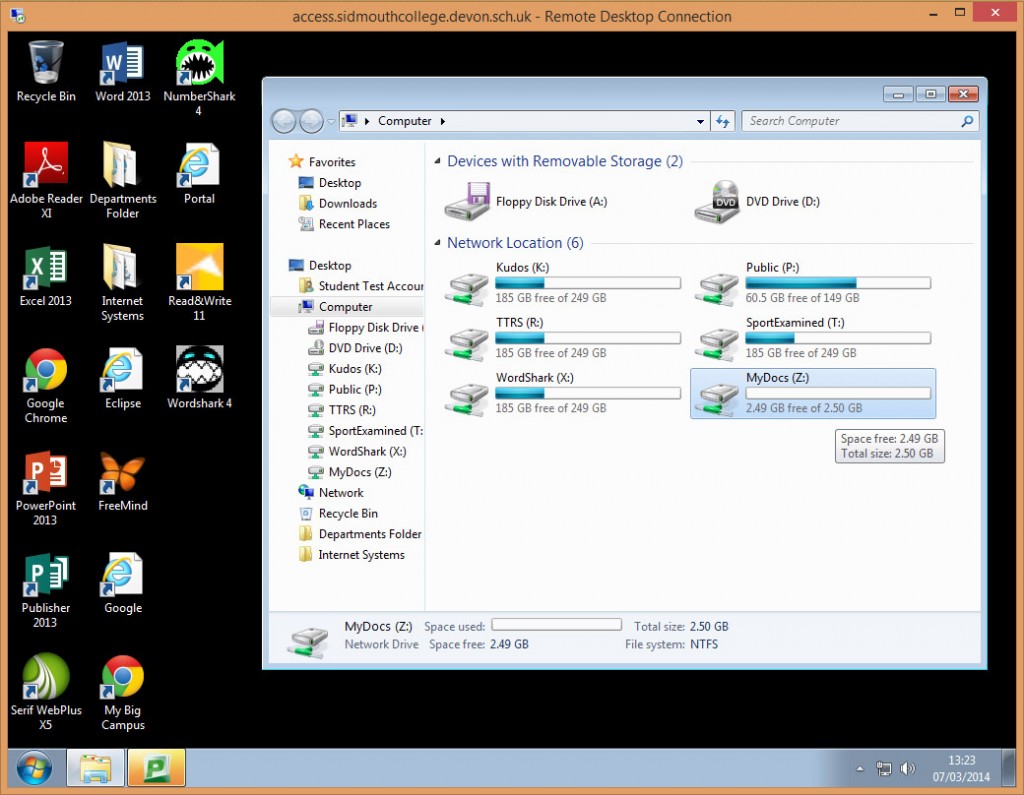Select Downloads under Favorites
This screenshot has height=795, width=1024.
tap(347, 203)
